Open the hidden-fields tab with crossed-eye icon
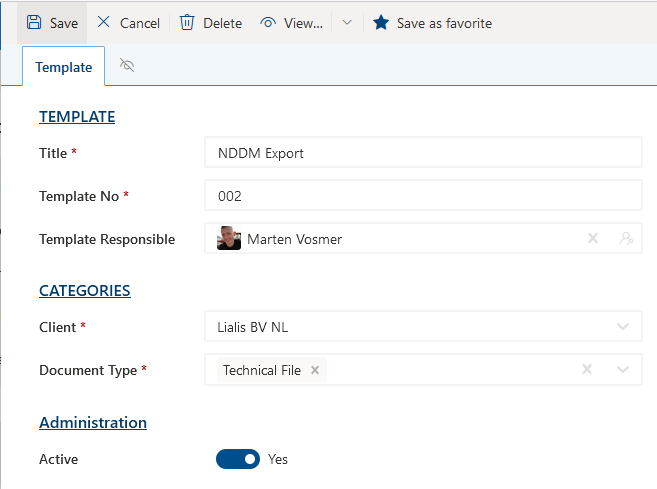657x489 pixels. pyautogui.click(x=127, y=66)
